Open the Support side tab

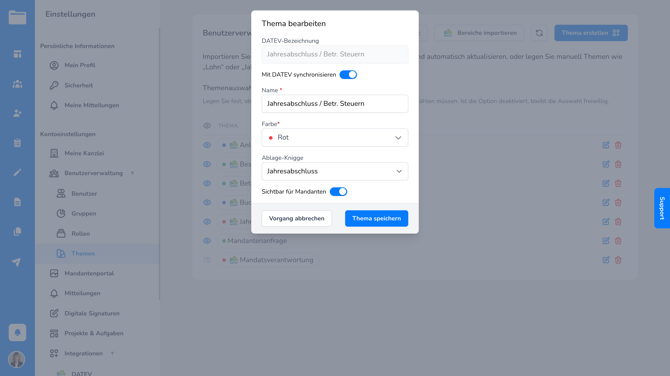click(662, 208)
